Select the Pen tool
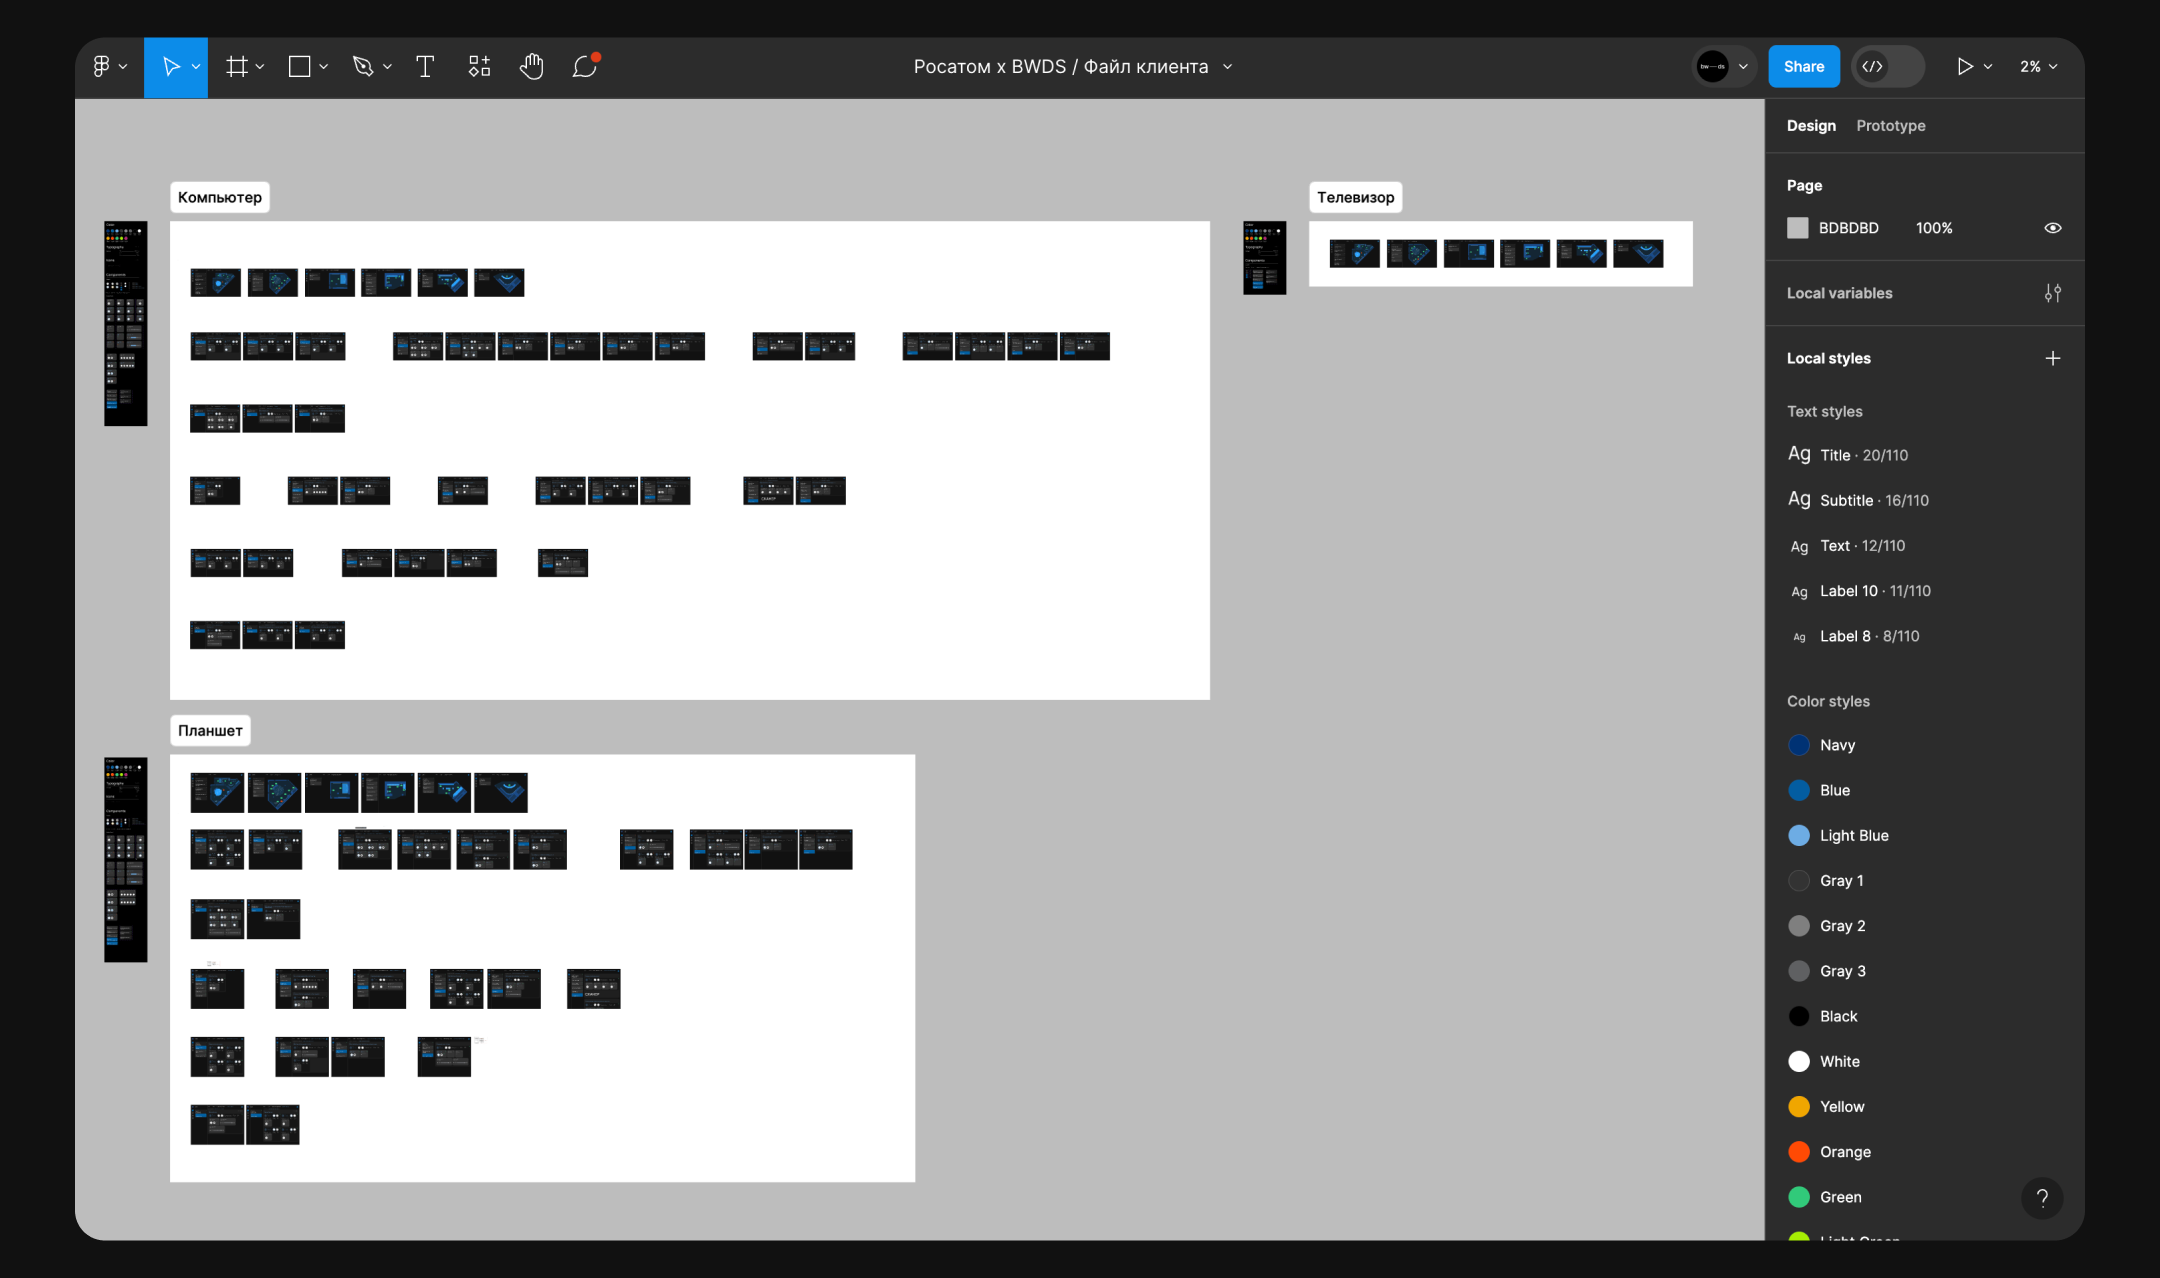The height and width of the screenshot is (1278, 2160). coord(362,67)
